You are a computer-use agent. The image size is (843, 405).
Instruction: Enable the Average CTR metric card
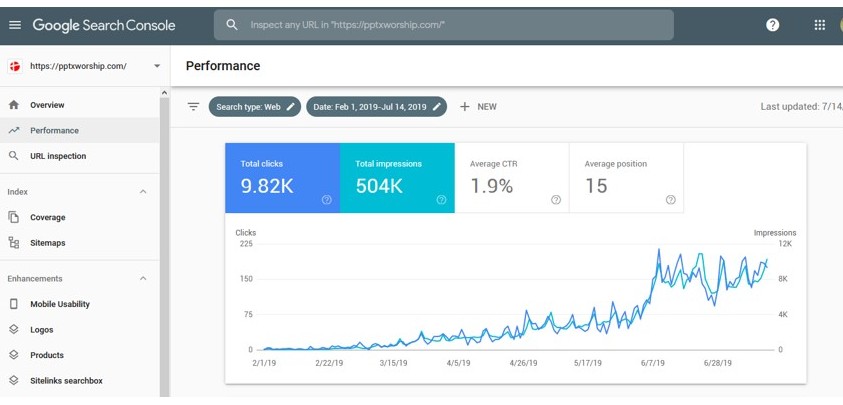[x=511, y=177]
